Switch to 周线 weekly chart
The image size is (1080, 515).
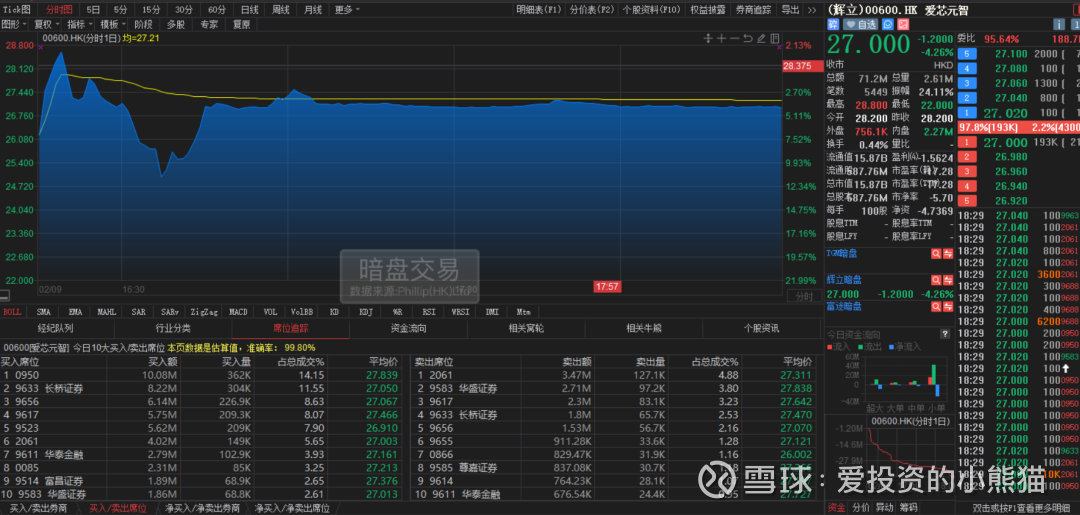coord(281,10)
